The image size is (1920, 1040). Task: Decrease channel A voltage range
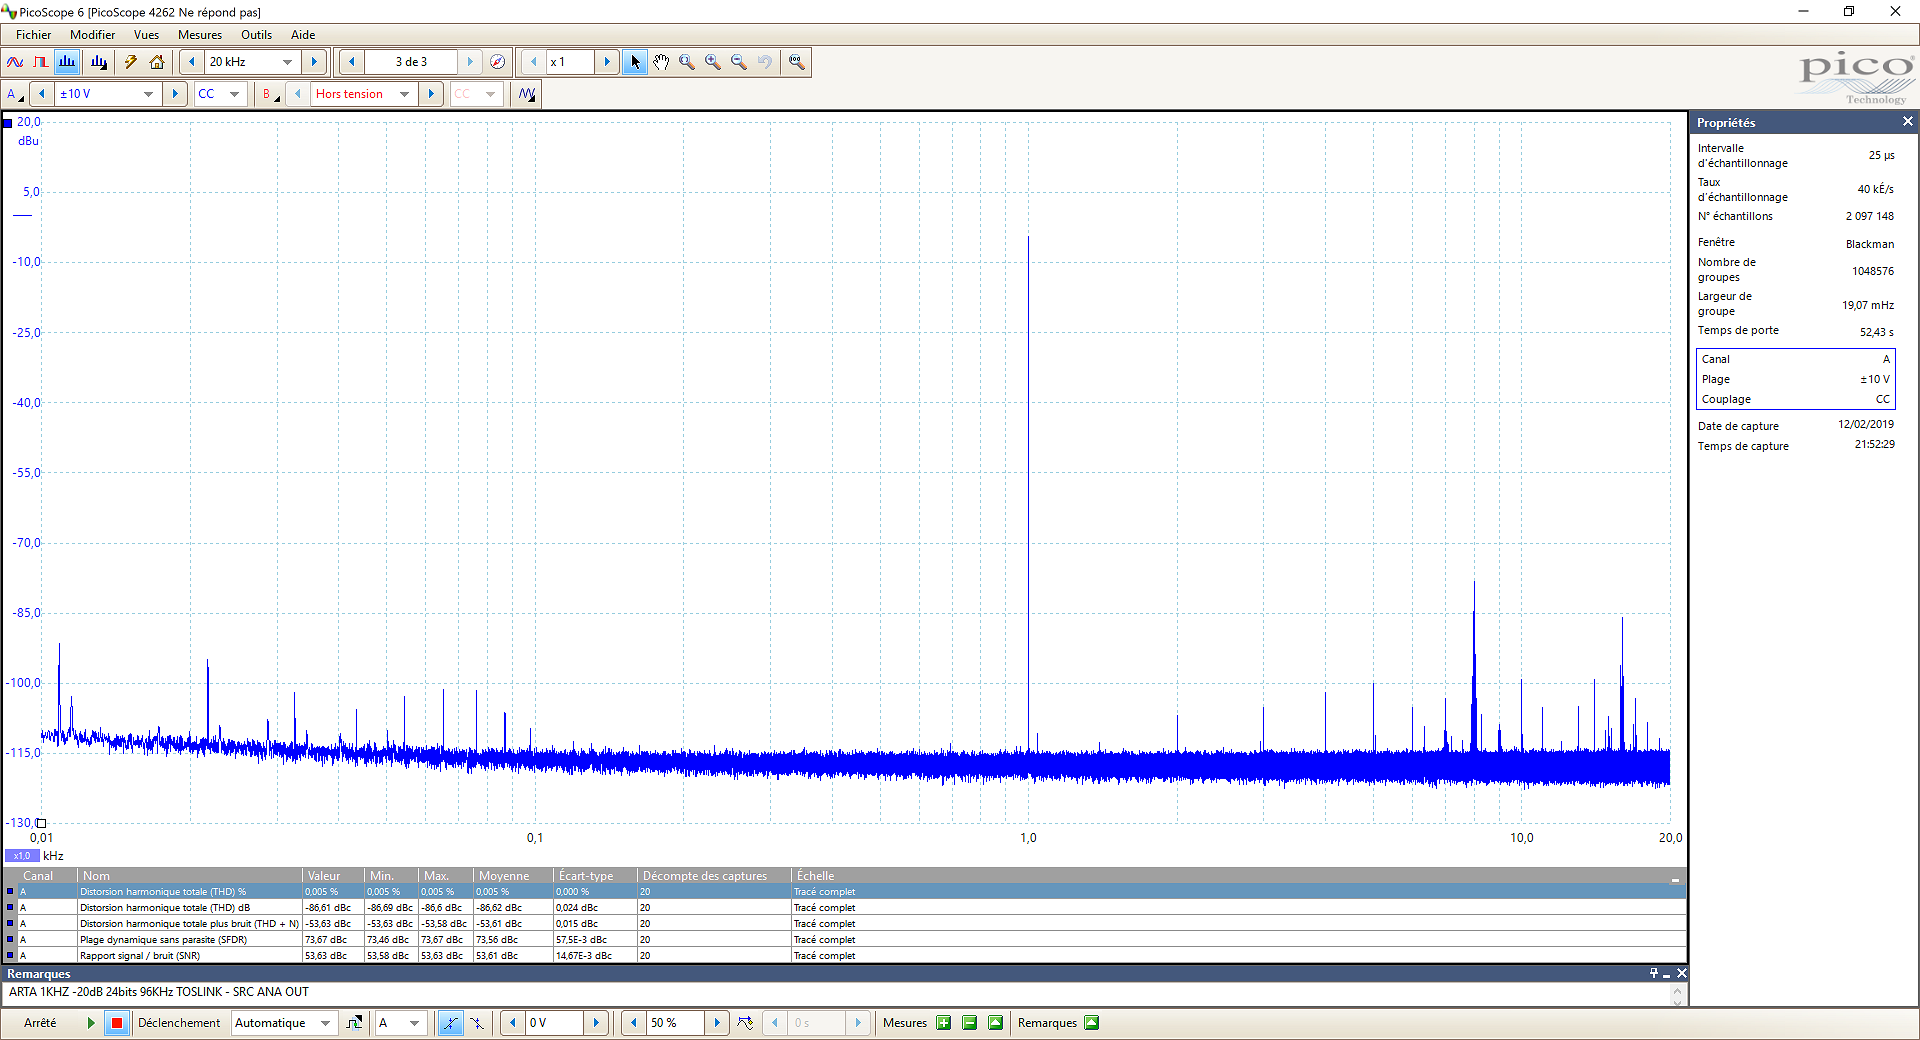(42, 94)
